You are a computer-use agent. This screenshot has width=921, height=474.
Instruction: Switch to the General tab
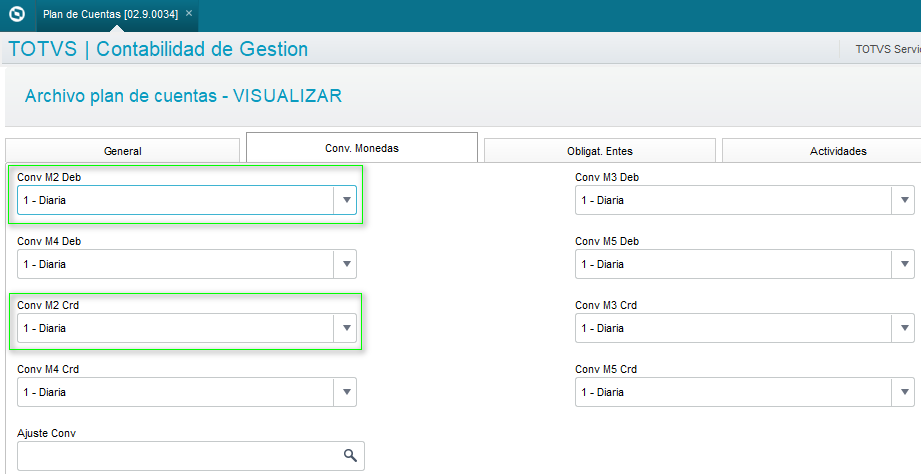[123, 151]
